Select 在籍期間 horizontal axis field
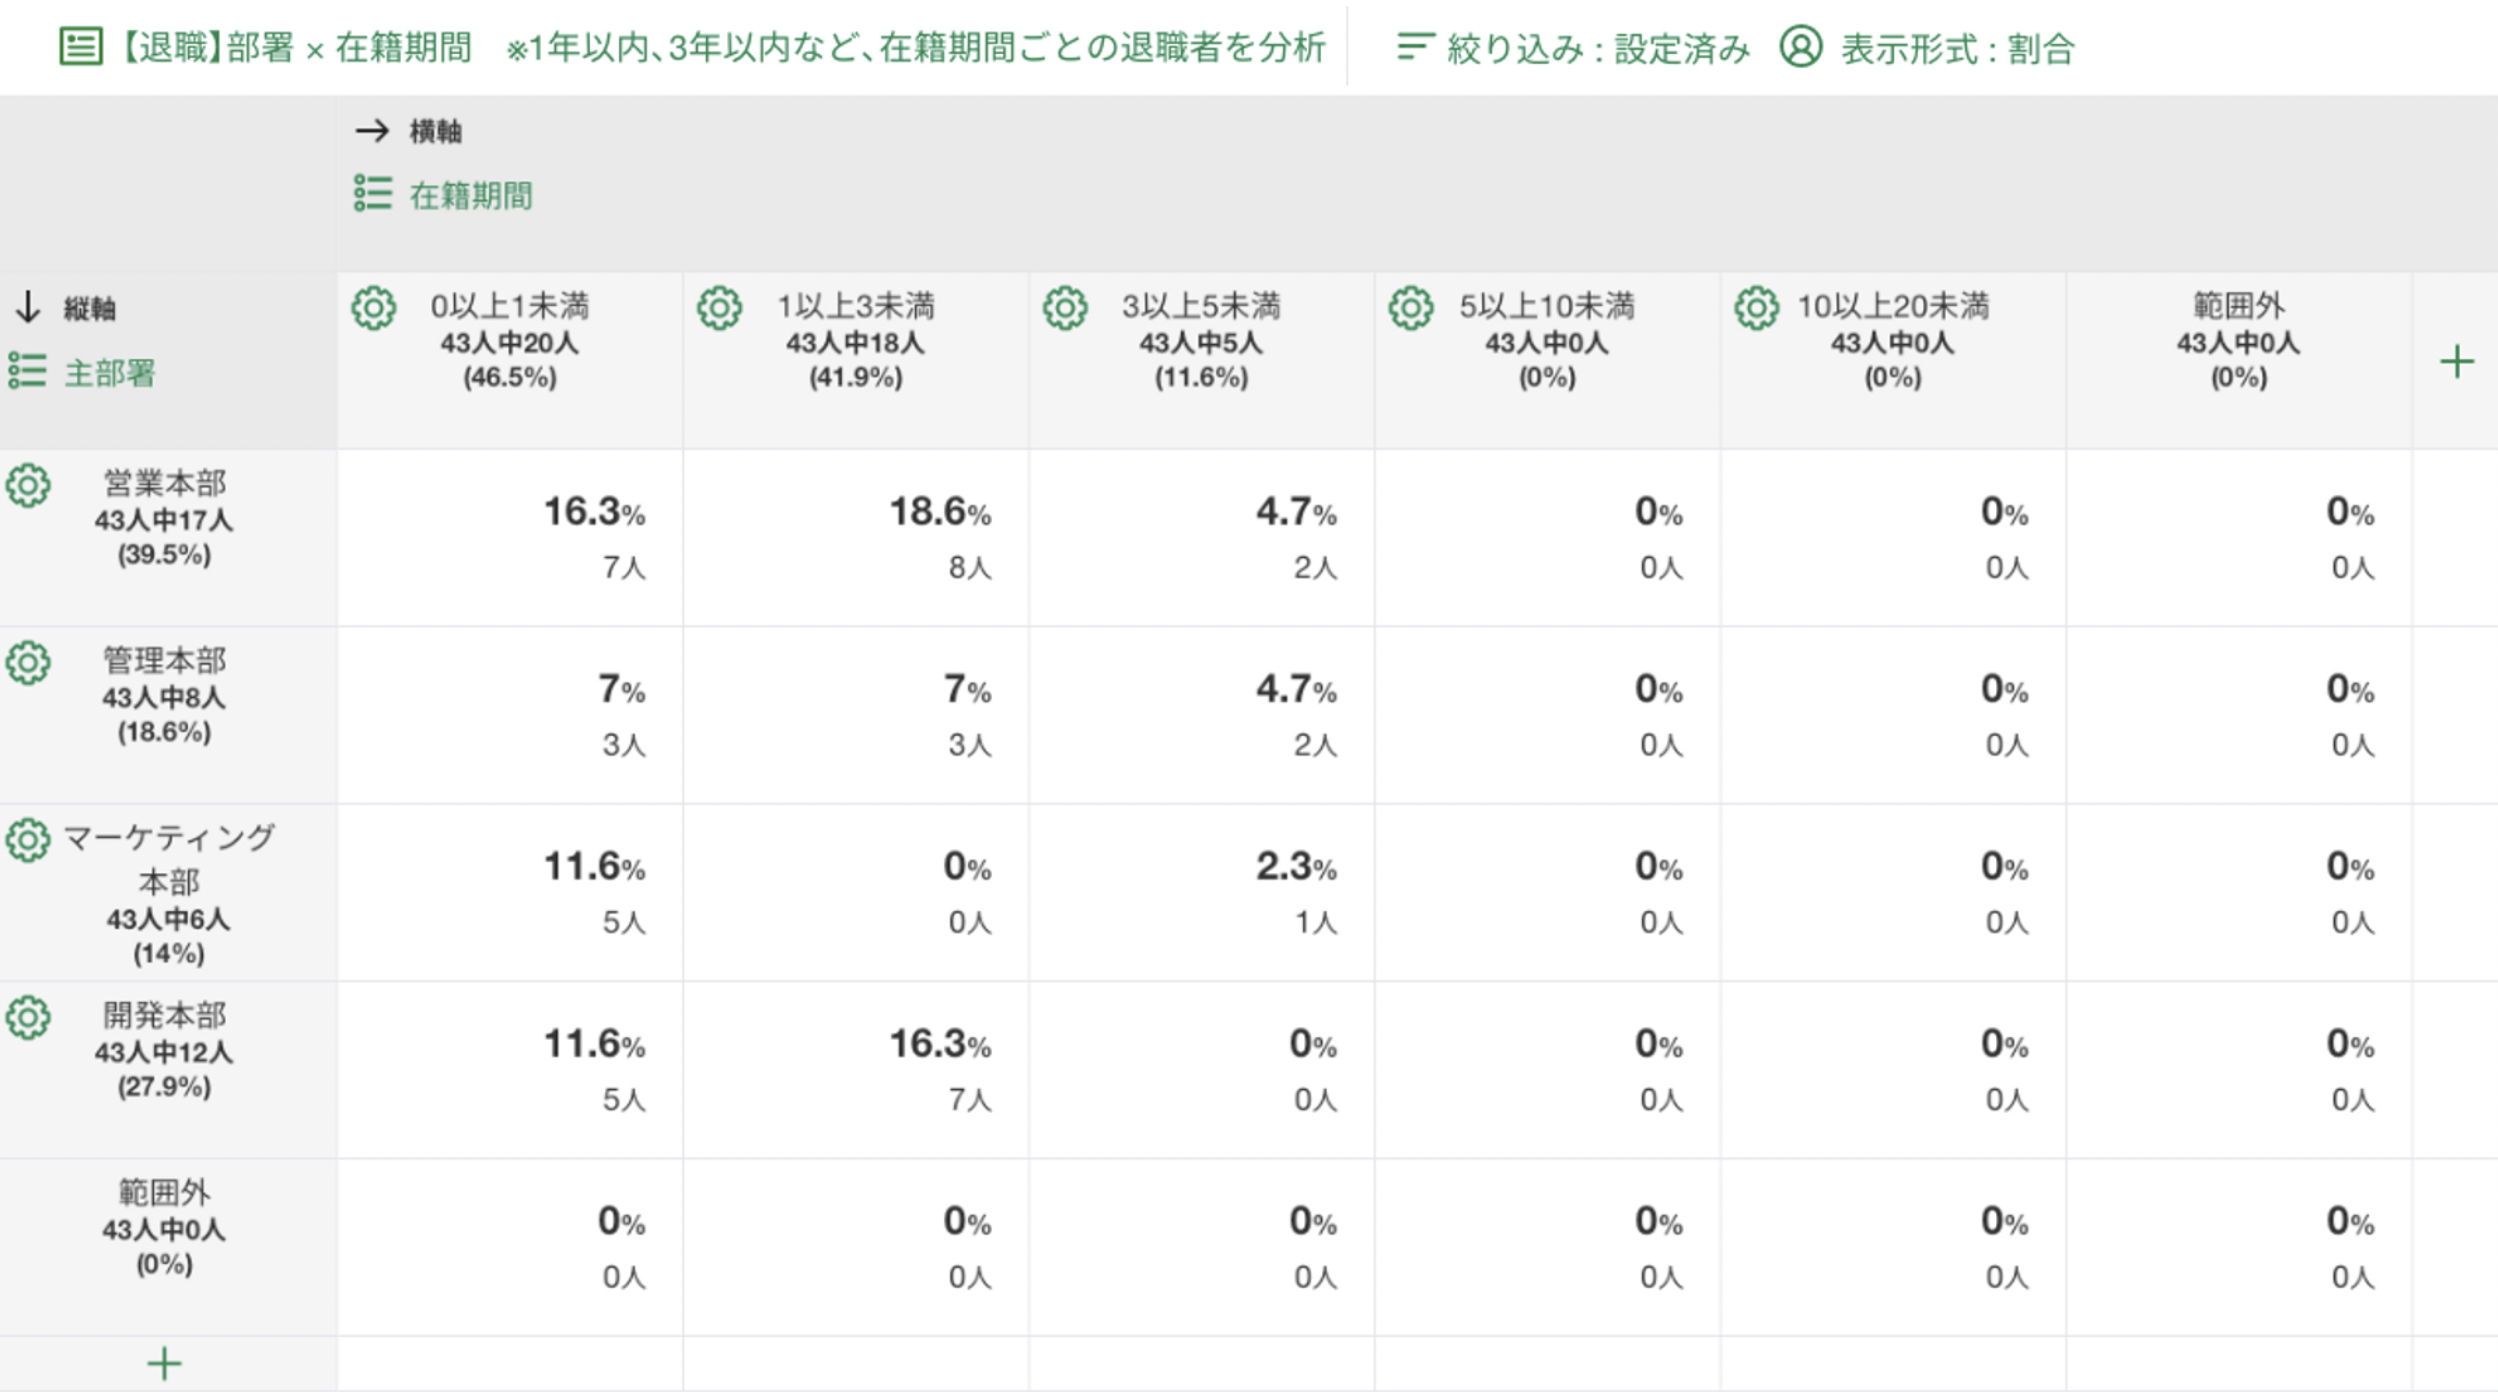Viewport: 2498px width, 1392px height. click(470, 195)
